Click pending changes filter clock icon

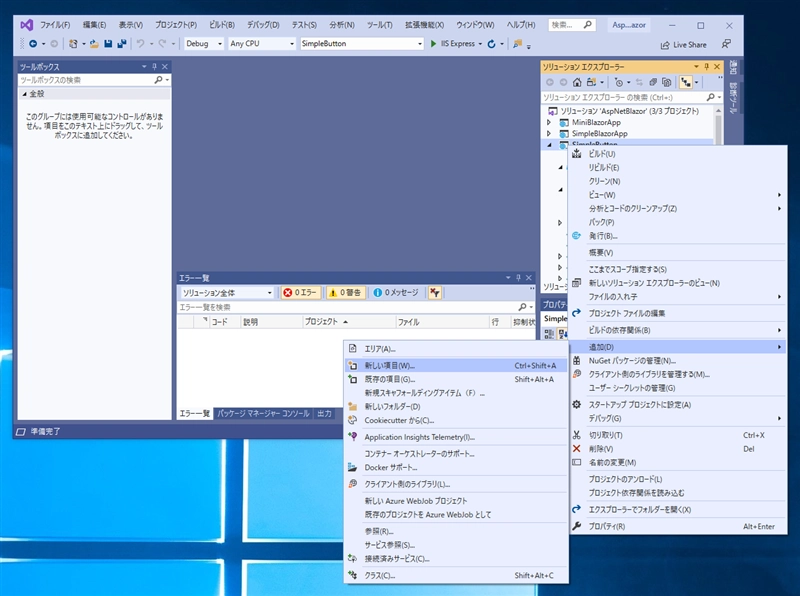(x=619, y=82)
